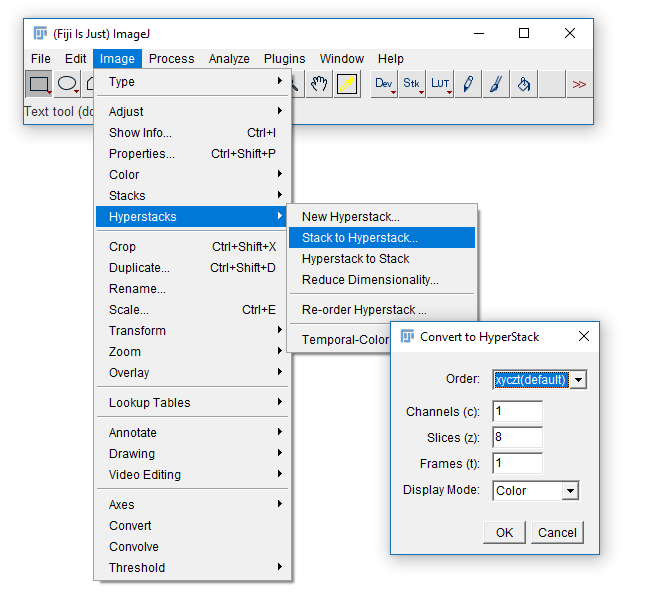Click the yellow color picker swatch
The width and height of the screenshot is (657, 608).
(347, 84)
